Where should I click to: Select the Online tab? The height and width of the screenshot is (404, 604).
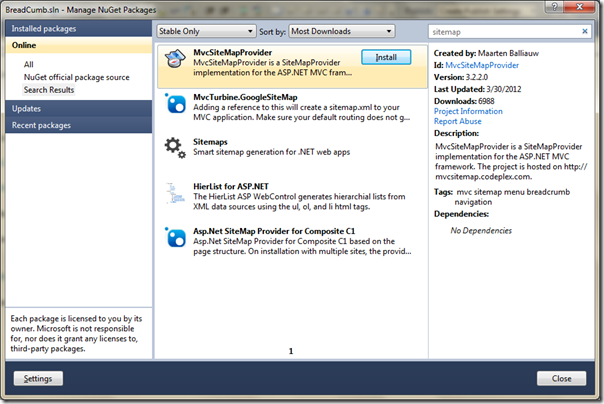pyautogui.click(x=79, y=45)
